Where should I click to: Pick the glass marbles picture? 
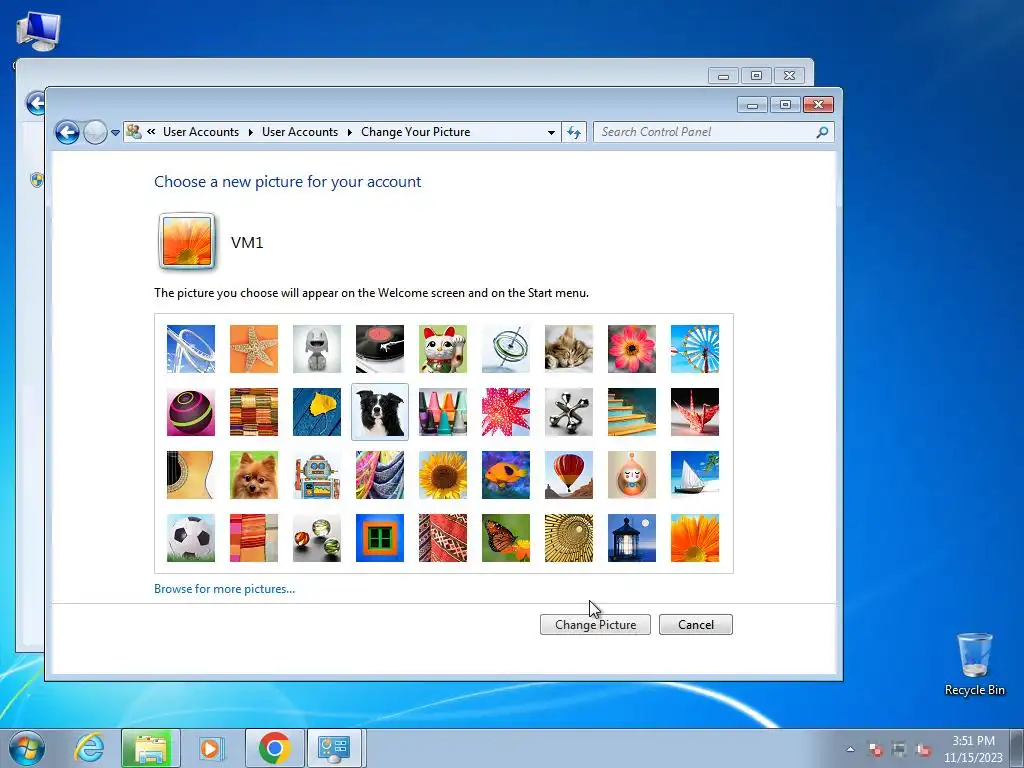click(x=317, y=538)
